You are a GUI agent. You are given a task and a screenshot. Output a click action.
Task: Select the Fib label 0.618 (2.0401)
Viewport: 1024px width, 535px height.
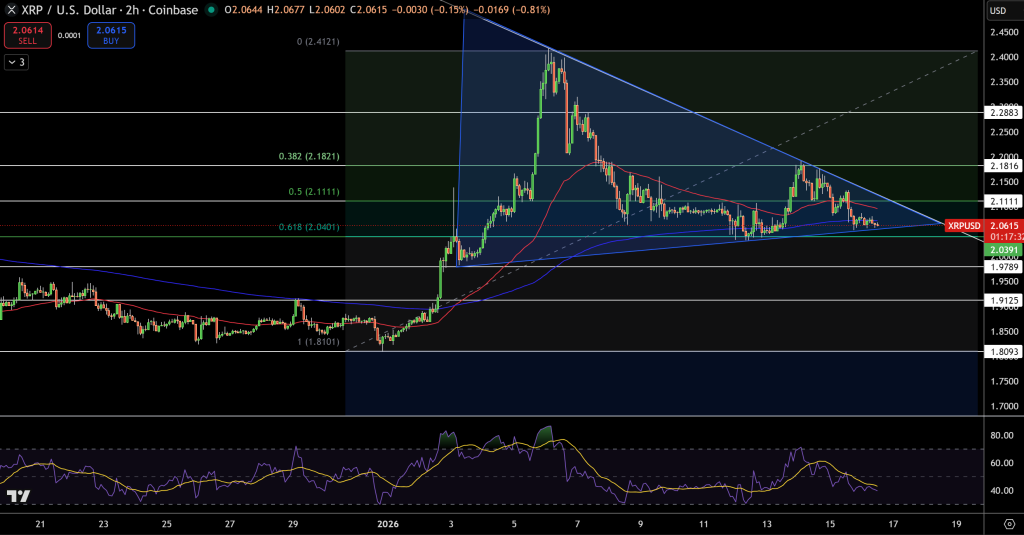(309, 227)
